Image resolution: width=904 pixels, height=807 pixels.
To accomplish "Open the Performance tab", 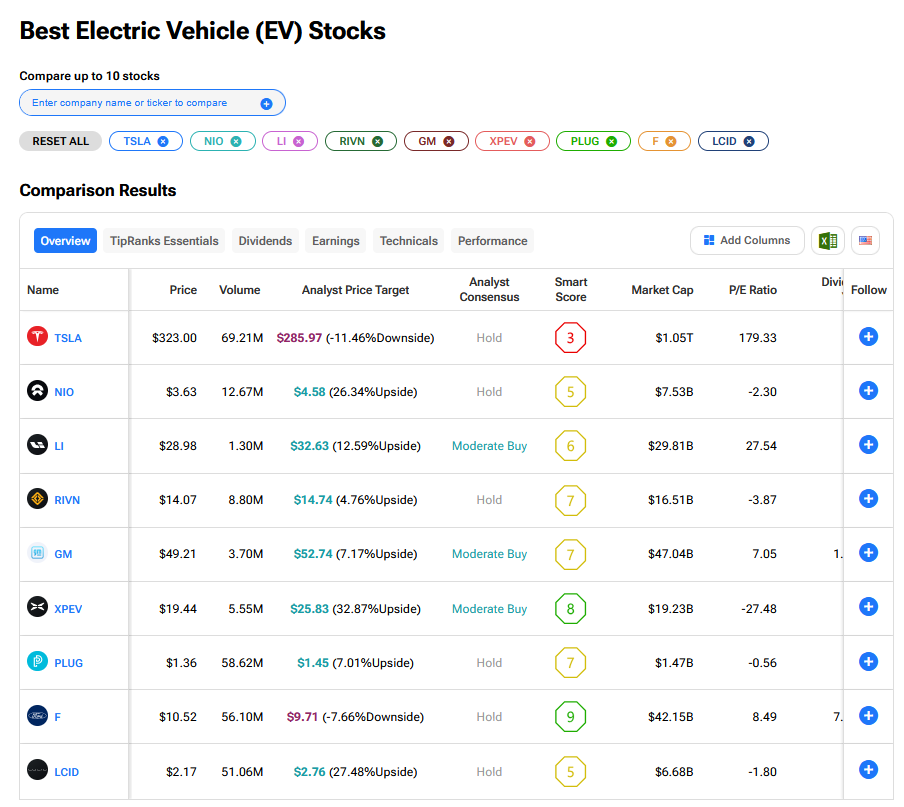I will tap(492, 241).
